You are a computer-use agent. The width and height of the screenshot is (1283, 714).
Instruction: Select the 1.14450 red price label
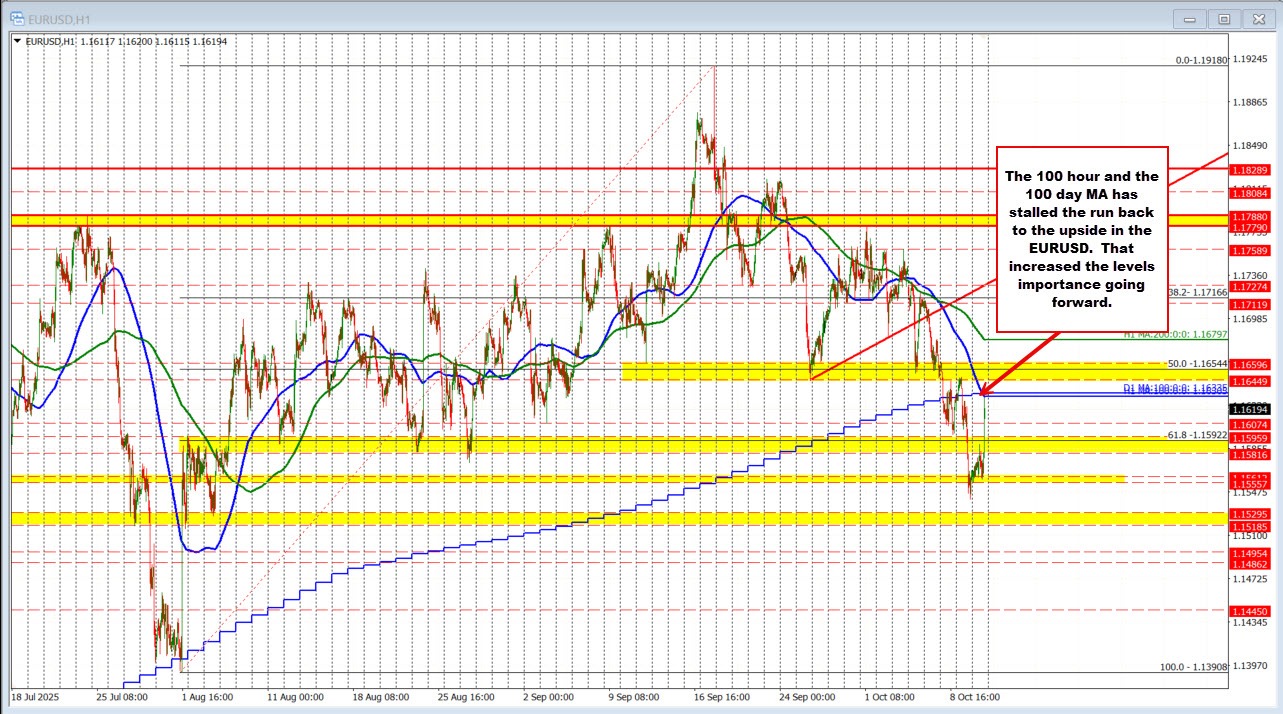pos(1250,611)
